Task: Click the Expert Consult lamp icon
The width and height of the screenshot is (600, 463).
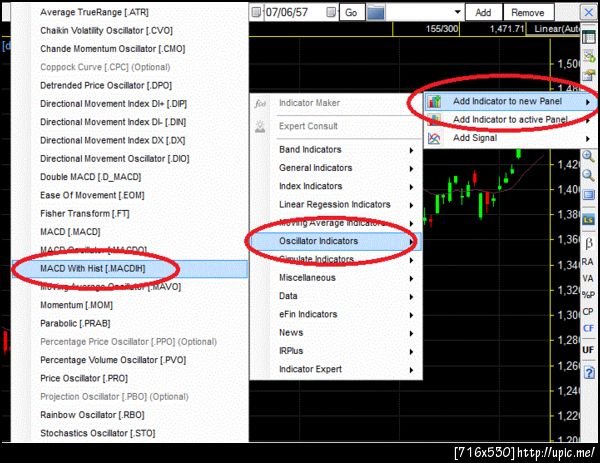Action: pyautogui.click(x=260, y=126)
